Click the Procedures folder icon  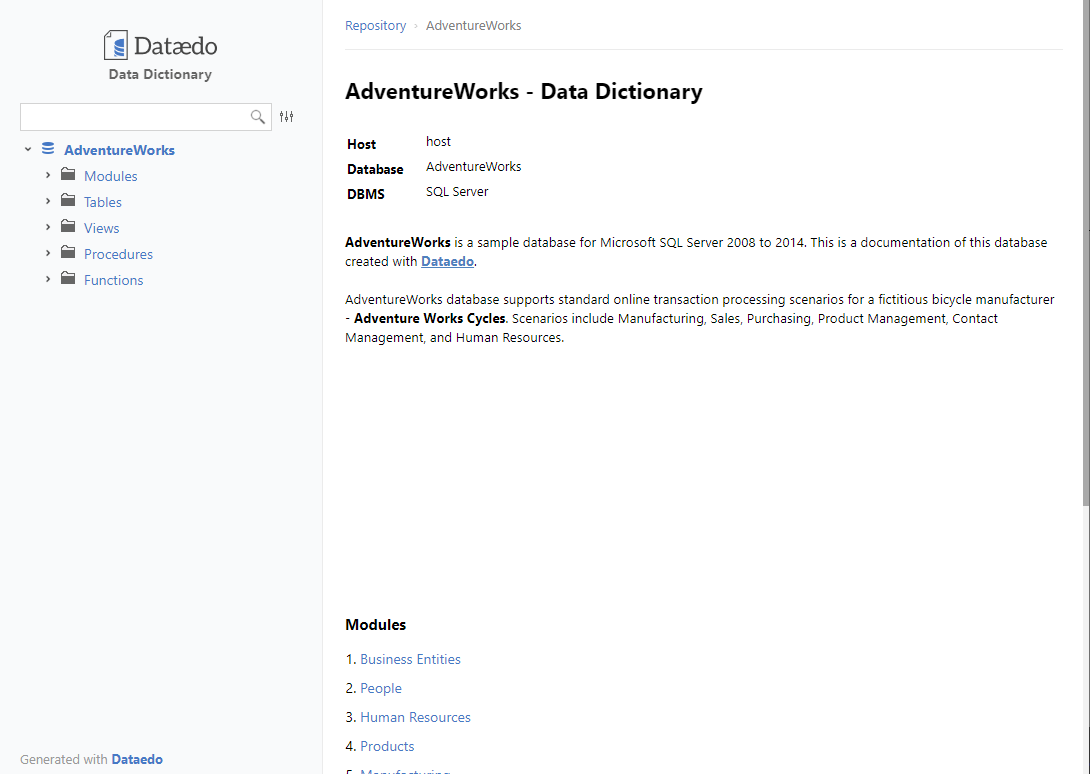[x=68, y=253]
